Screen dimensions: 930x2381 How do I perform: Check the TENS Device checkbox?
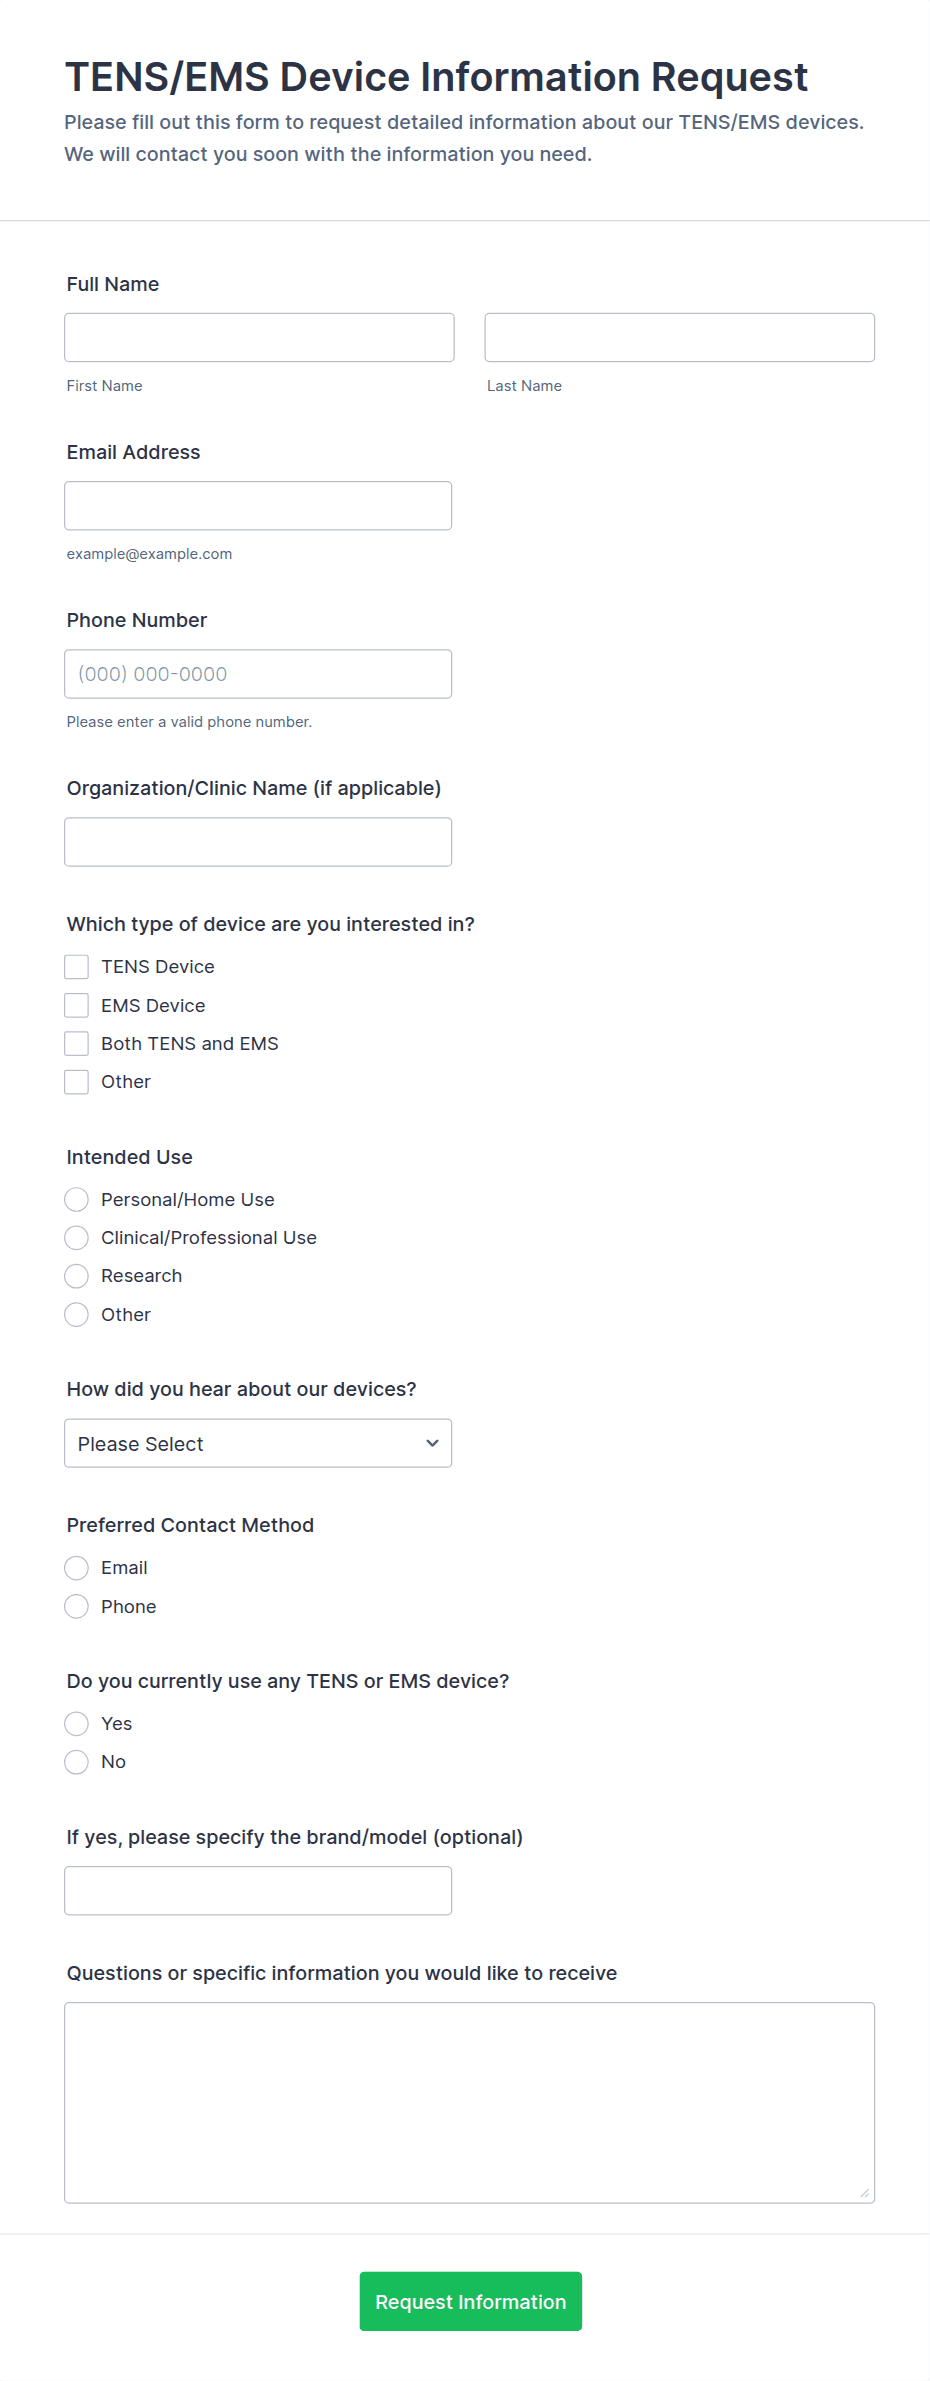tap(77, 967)
